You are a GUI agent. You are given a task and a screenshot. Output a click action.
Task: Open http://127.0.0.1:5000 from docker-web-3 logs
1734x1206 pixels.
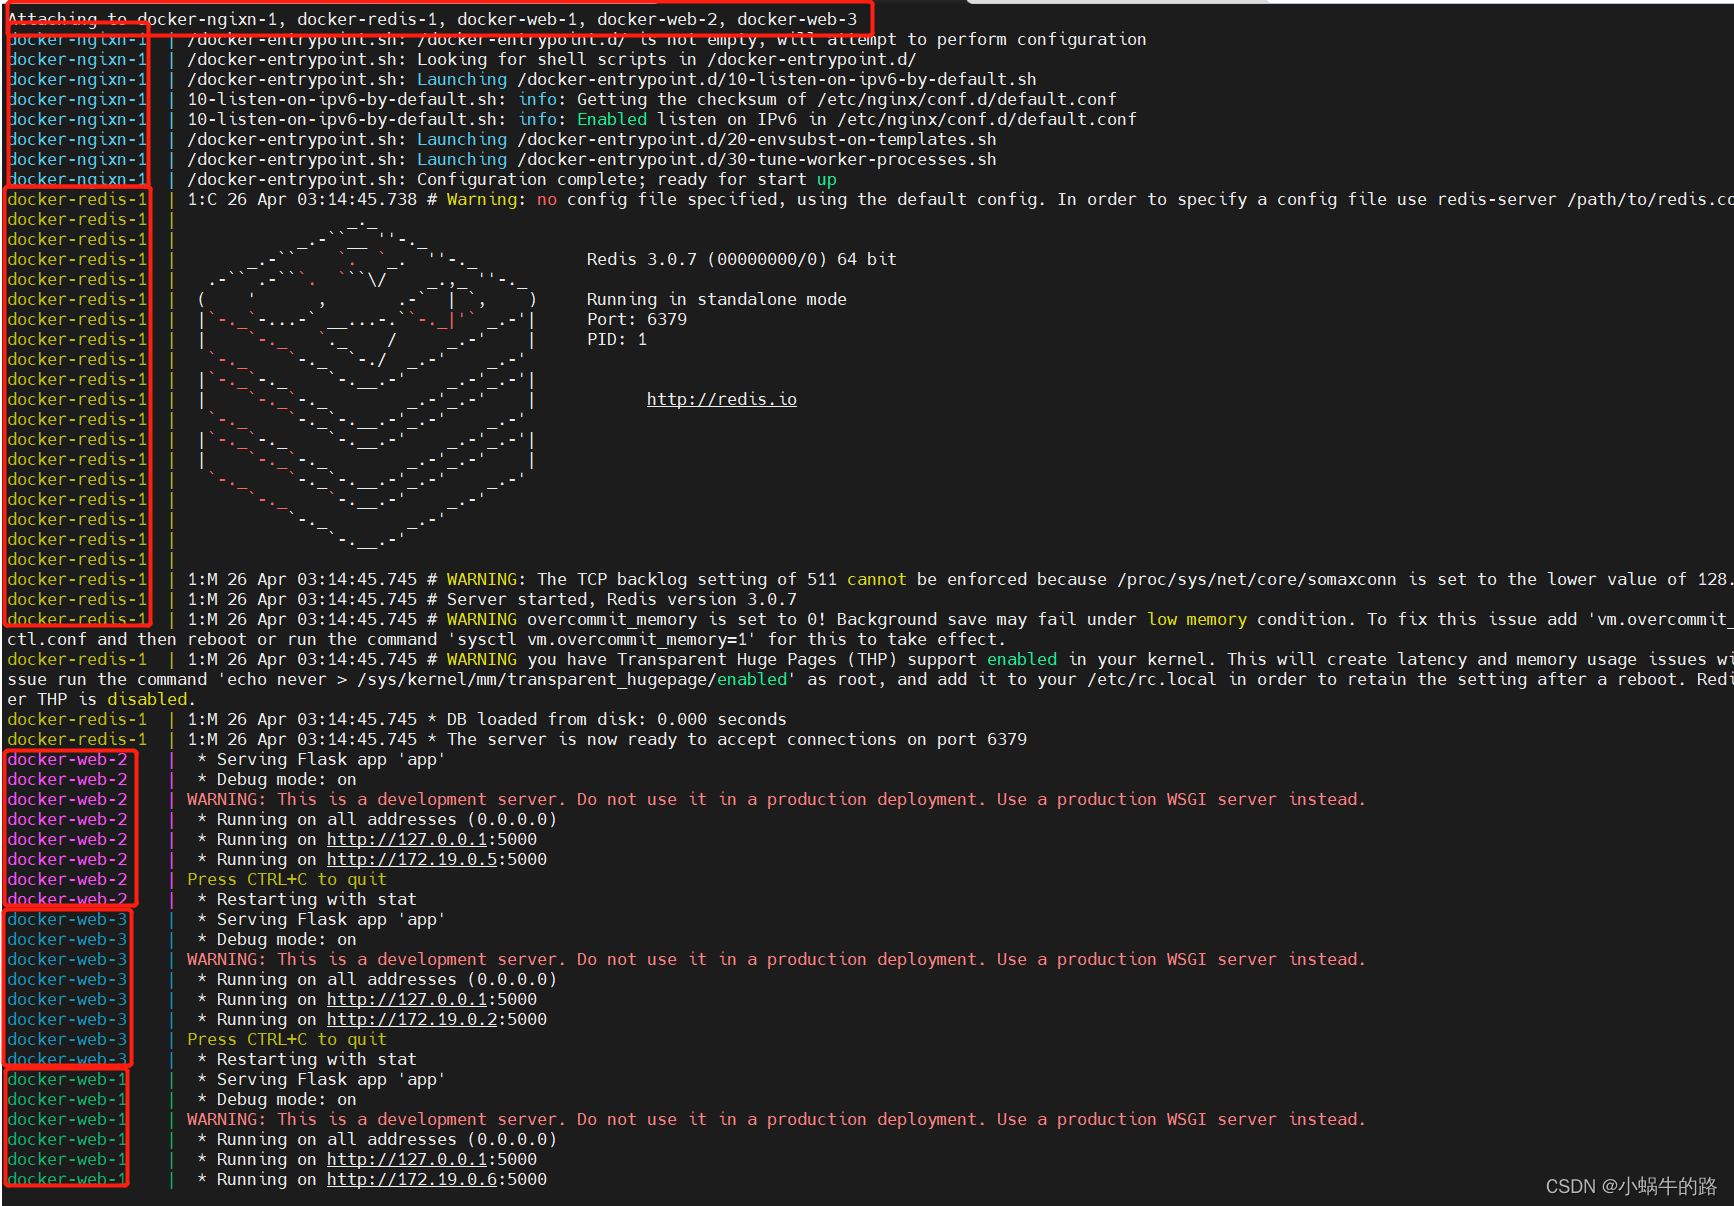(405, 999)
